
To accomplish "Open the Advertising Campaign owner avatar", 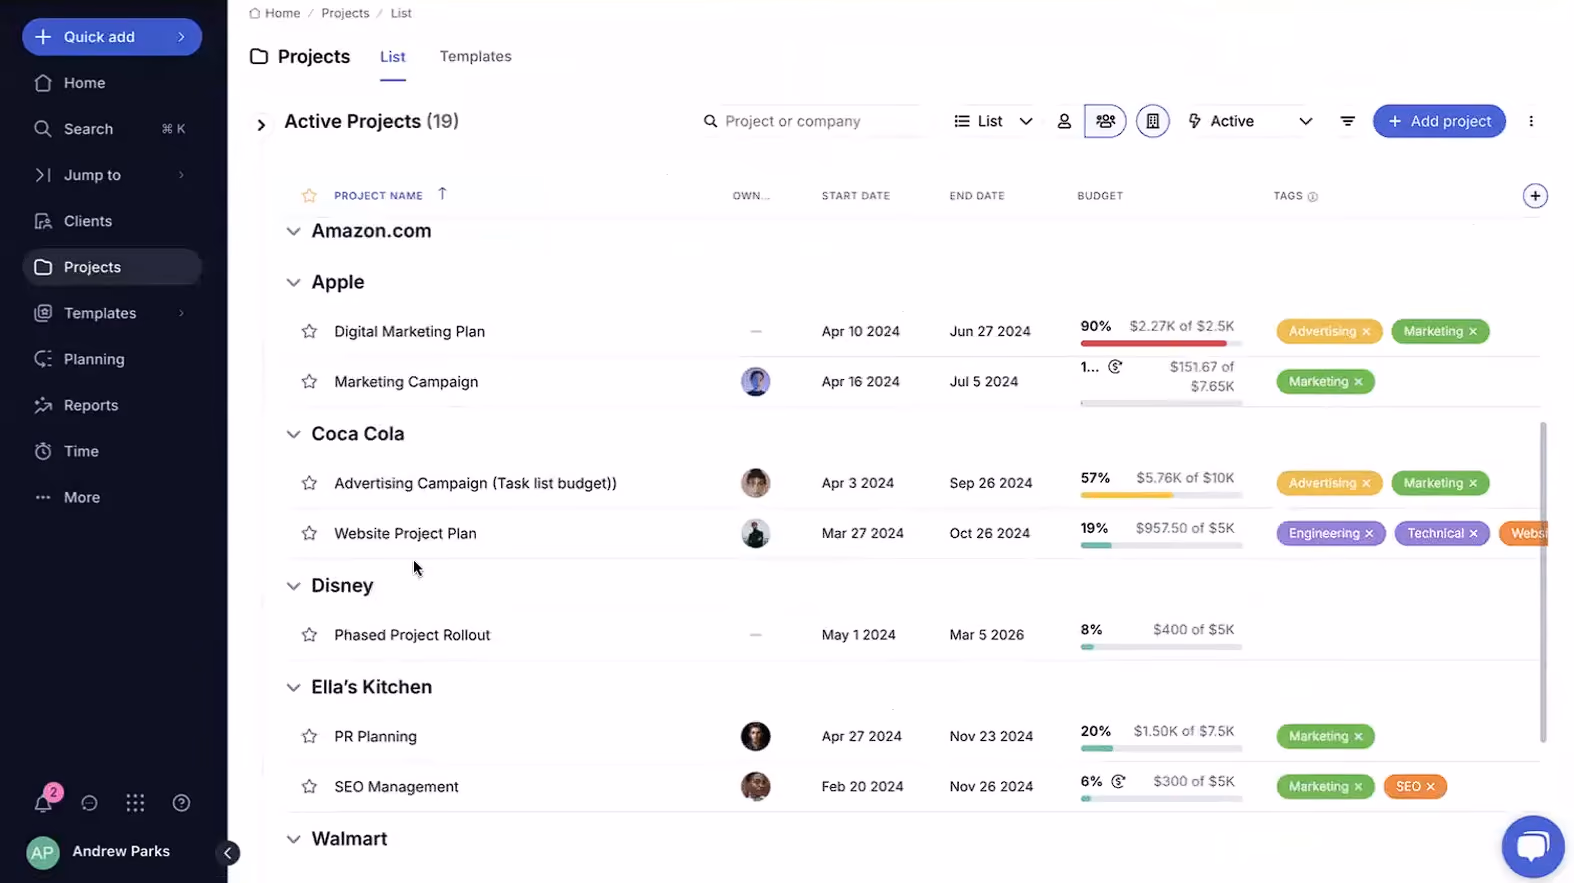I will click(755, 483).
